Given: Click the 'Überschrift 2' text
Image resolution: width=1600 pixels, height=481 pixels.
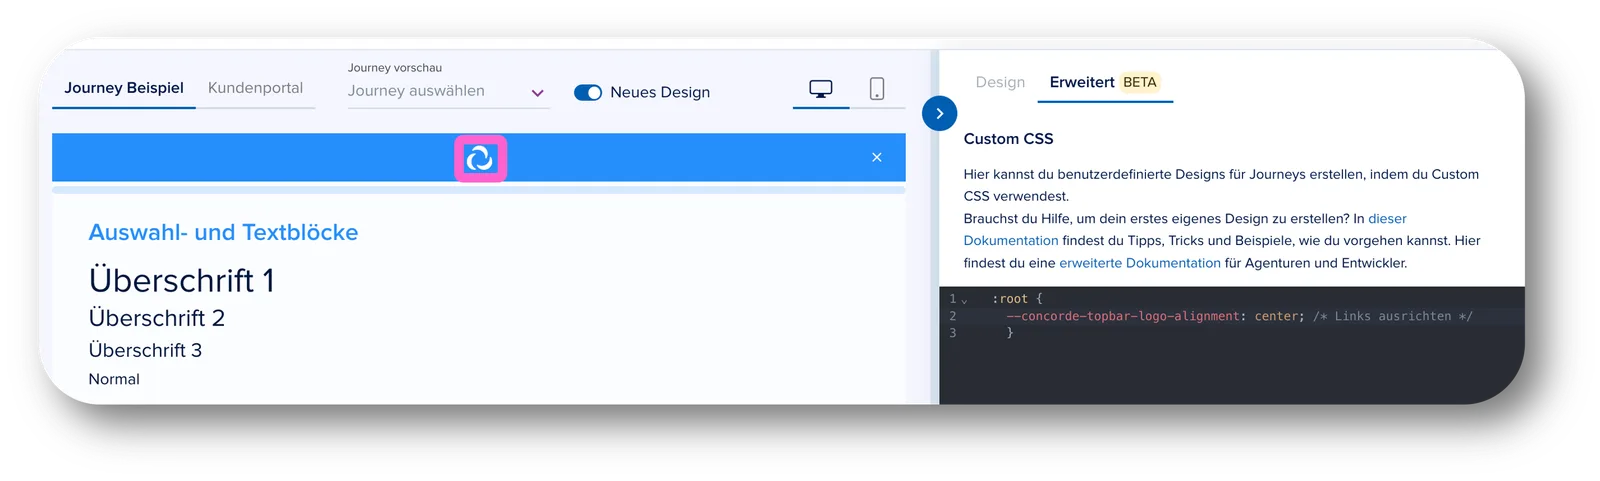Looking at the screenshot, I should (157, 318).
